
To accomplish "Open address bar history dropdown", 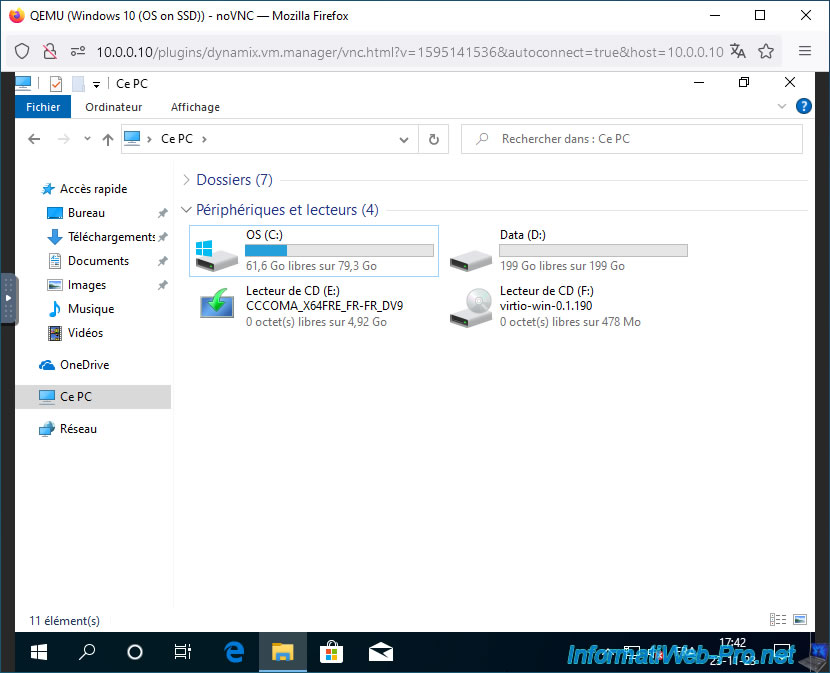I will point(404,140).
